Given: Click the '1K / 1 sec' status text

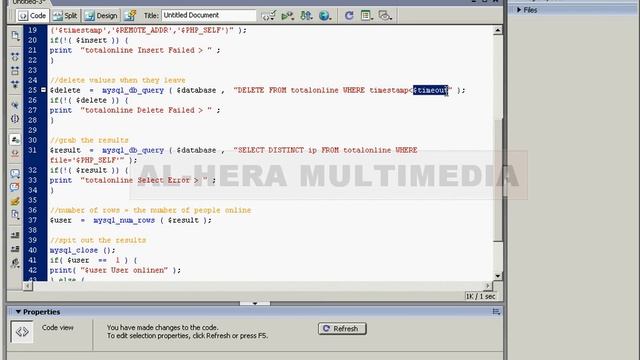Looking at the screenshot, I should [480, 296].
